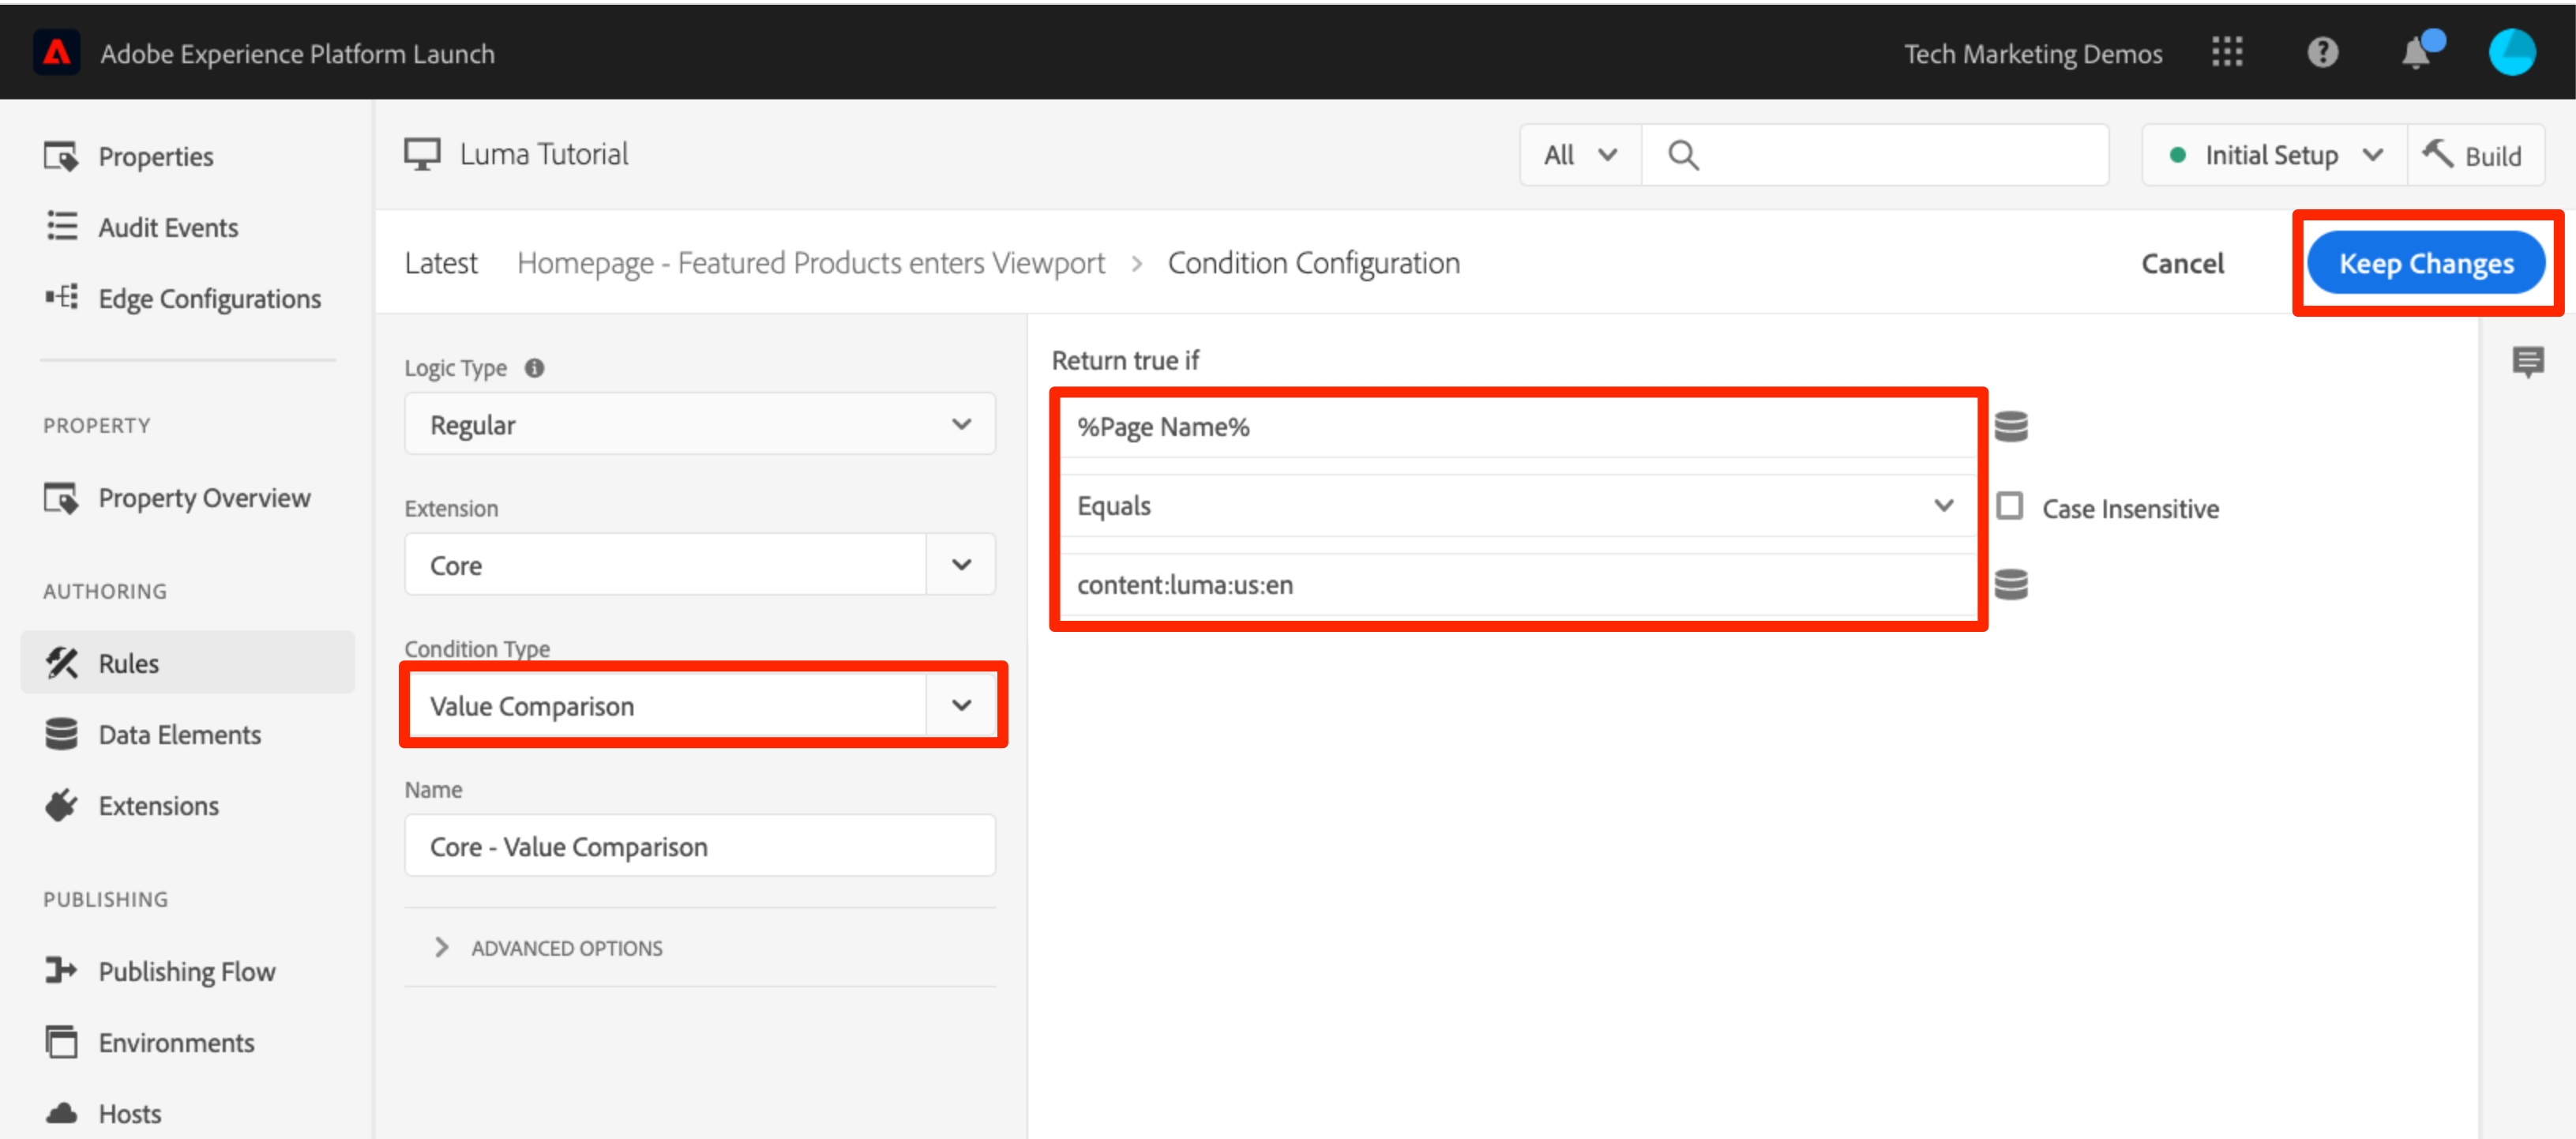
Task: Click the Cancel button
Action: 2182,264
